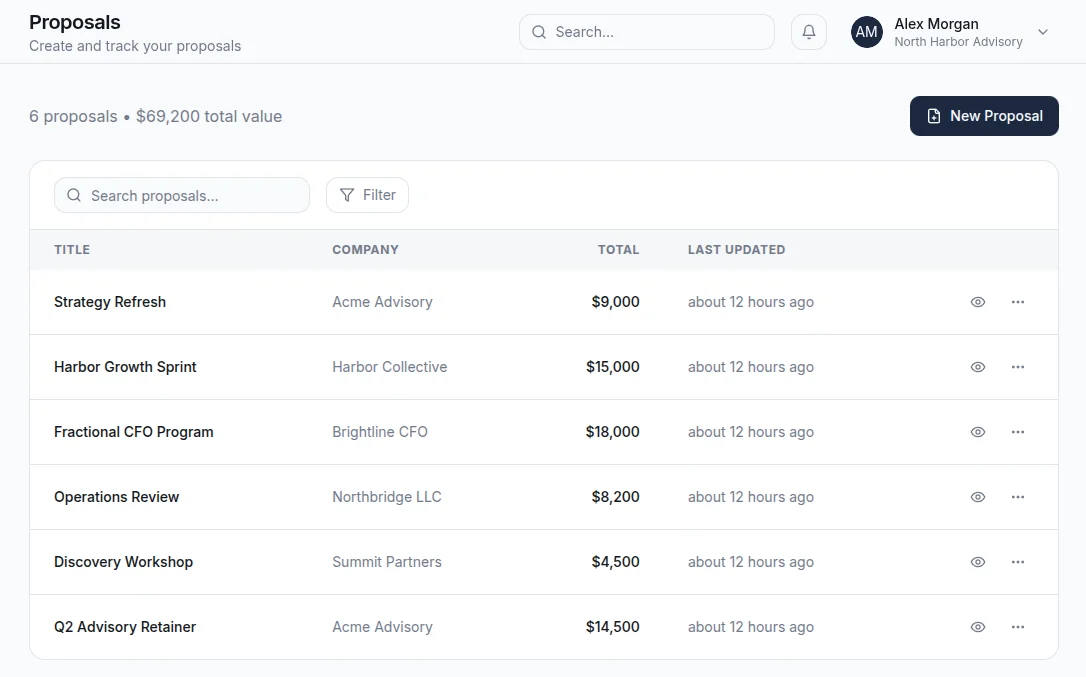Preview Fractional CFO Program with eye icon
1086x677 pixels.
tap(977, 432)
